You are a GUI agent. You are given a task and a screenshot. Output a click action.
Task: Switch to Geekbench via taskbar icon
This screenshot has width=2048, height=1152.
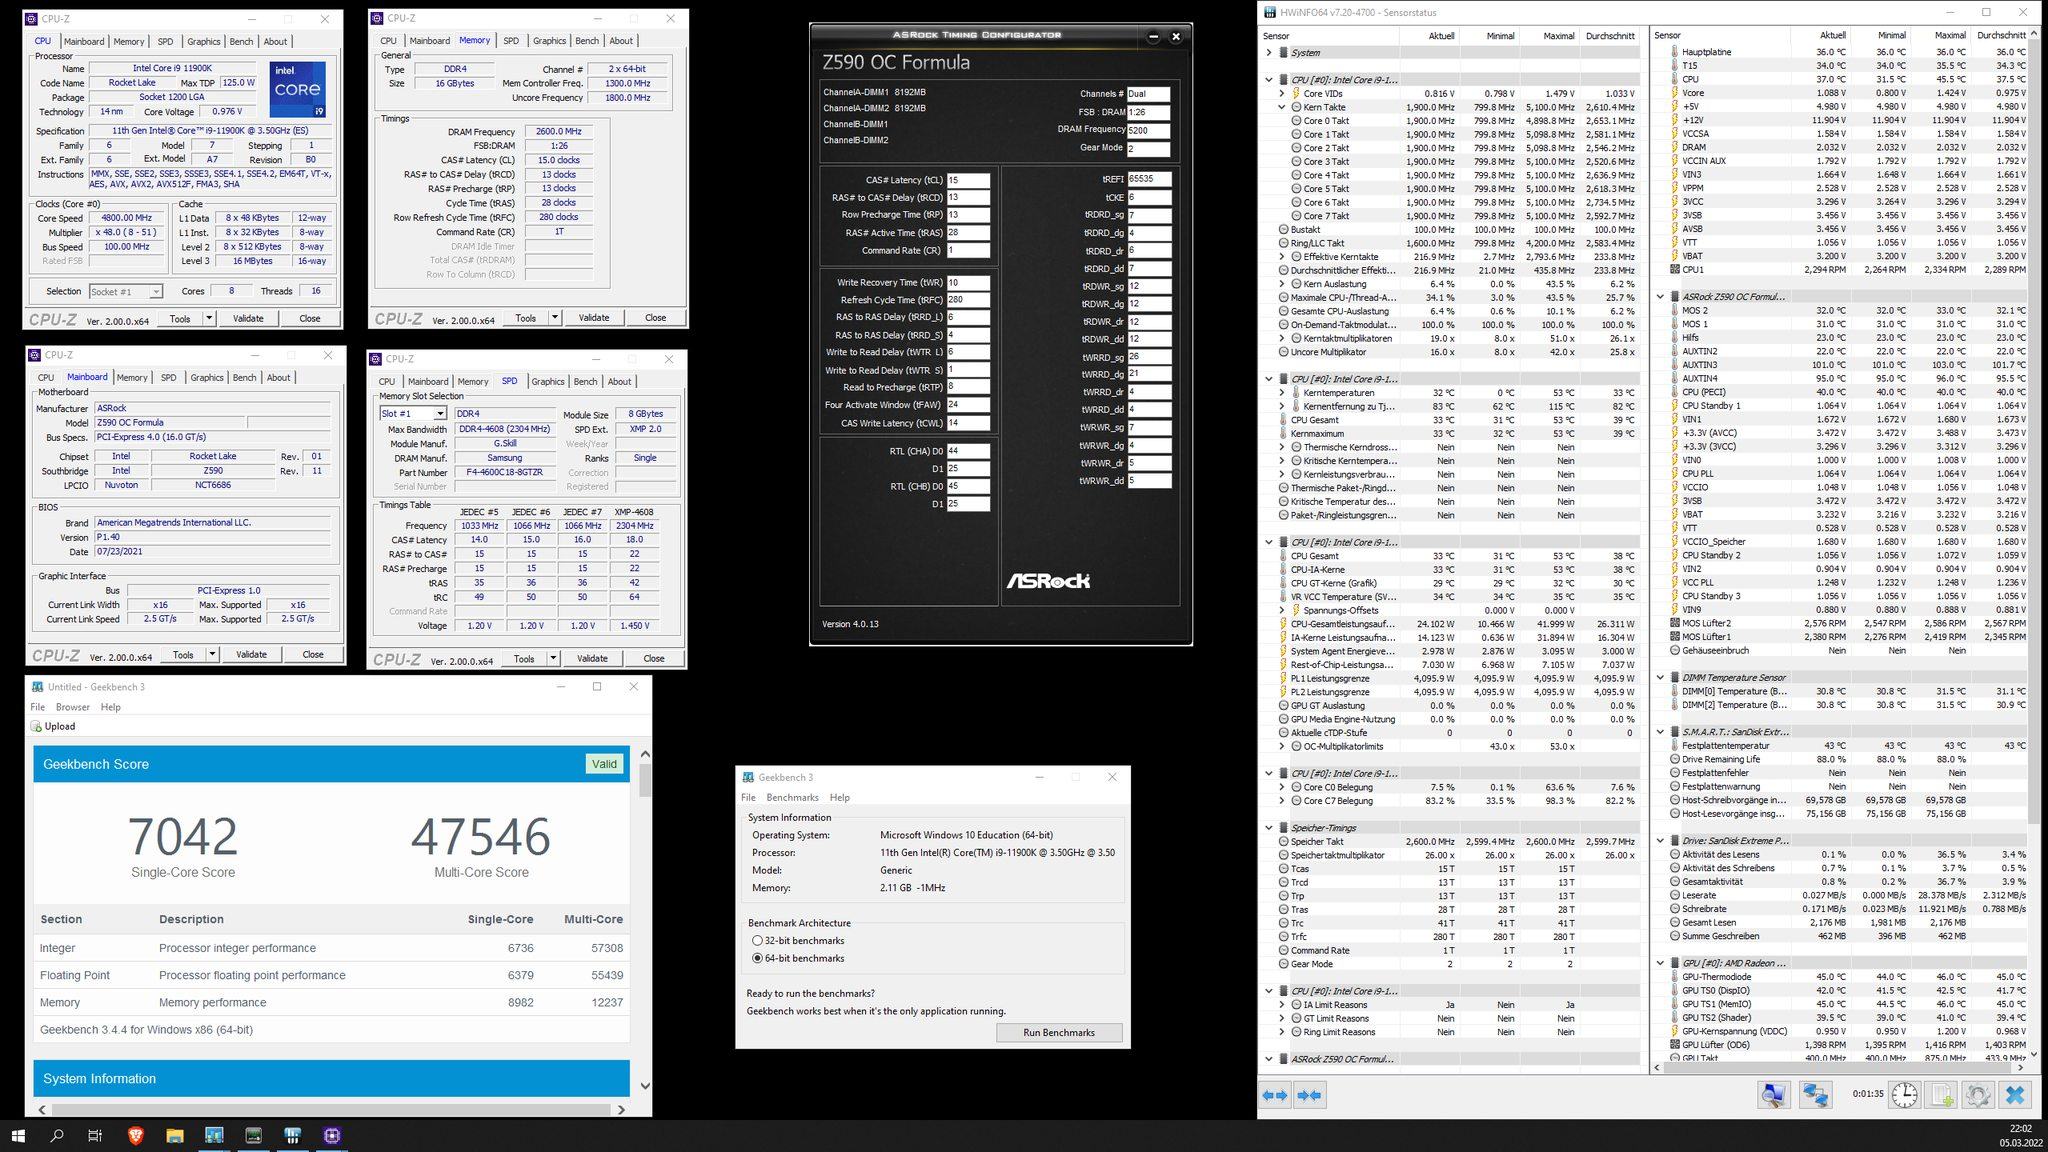click(x=214, y=1135)
